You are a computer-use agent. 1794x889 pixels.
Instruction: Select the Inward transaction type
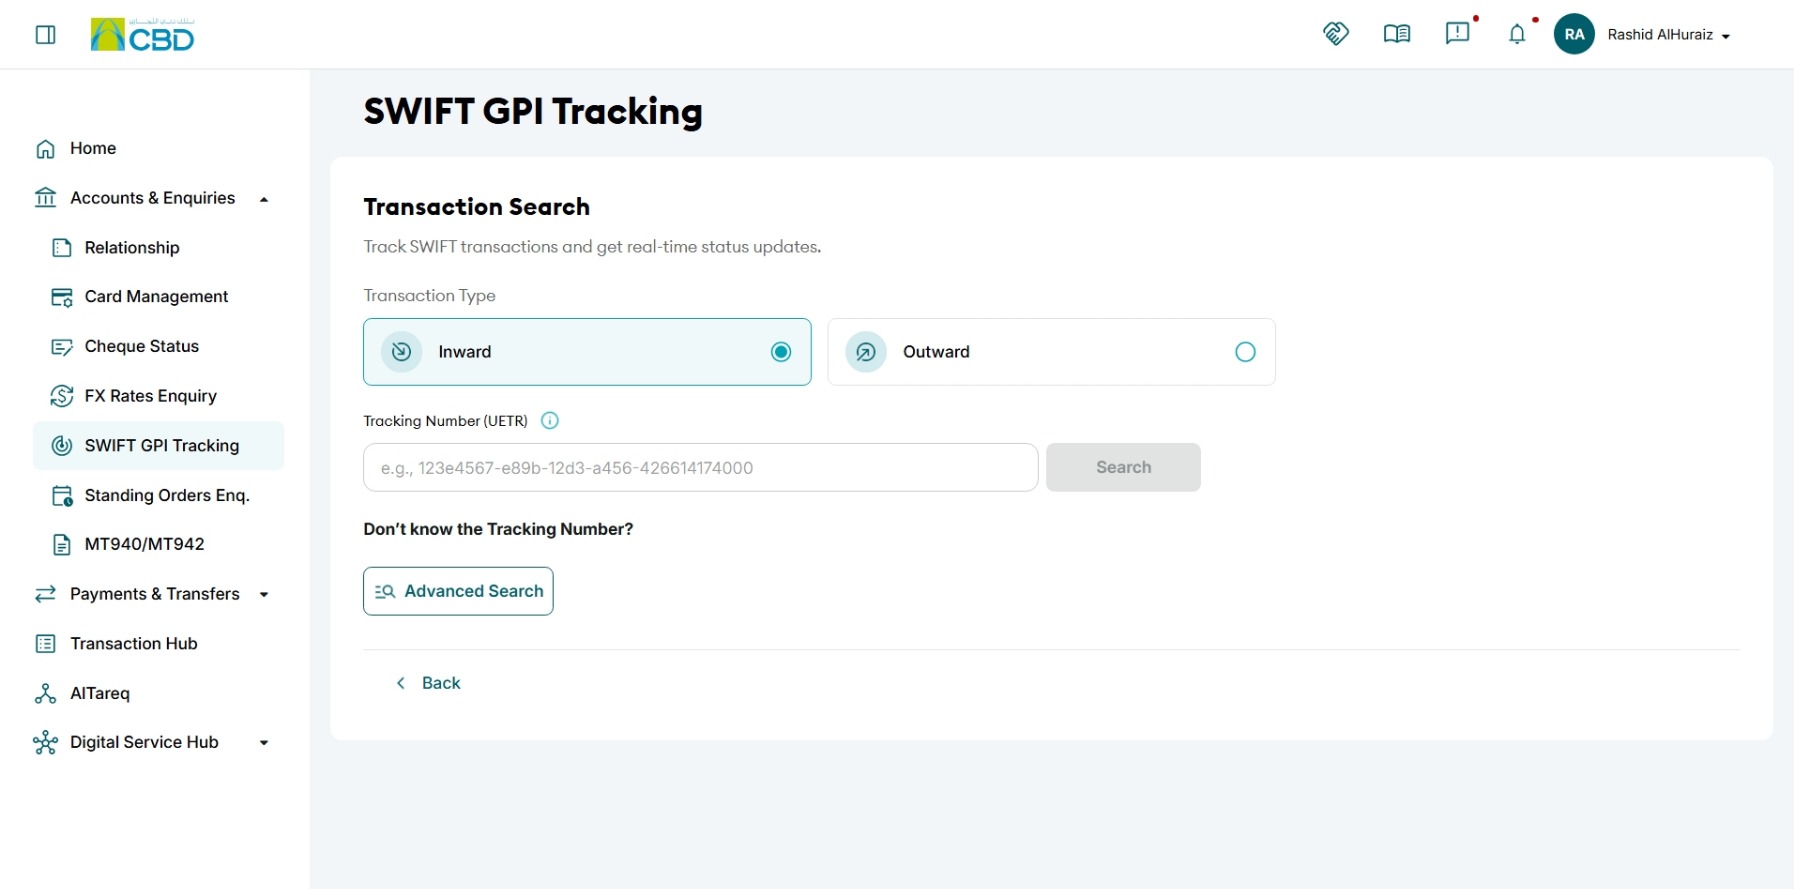coord(587,352)
